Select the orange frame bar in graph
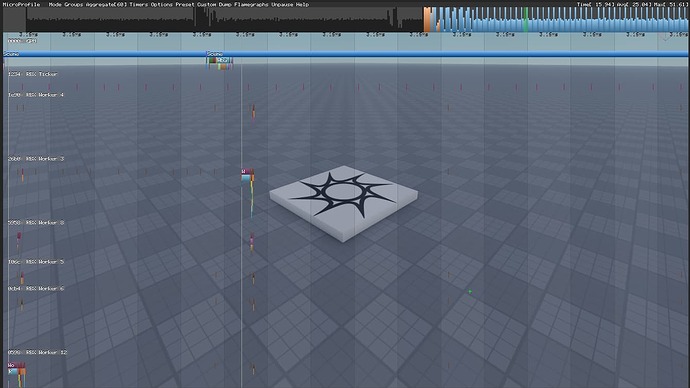The height and width of the screenshot is (388, 690). 427,20
